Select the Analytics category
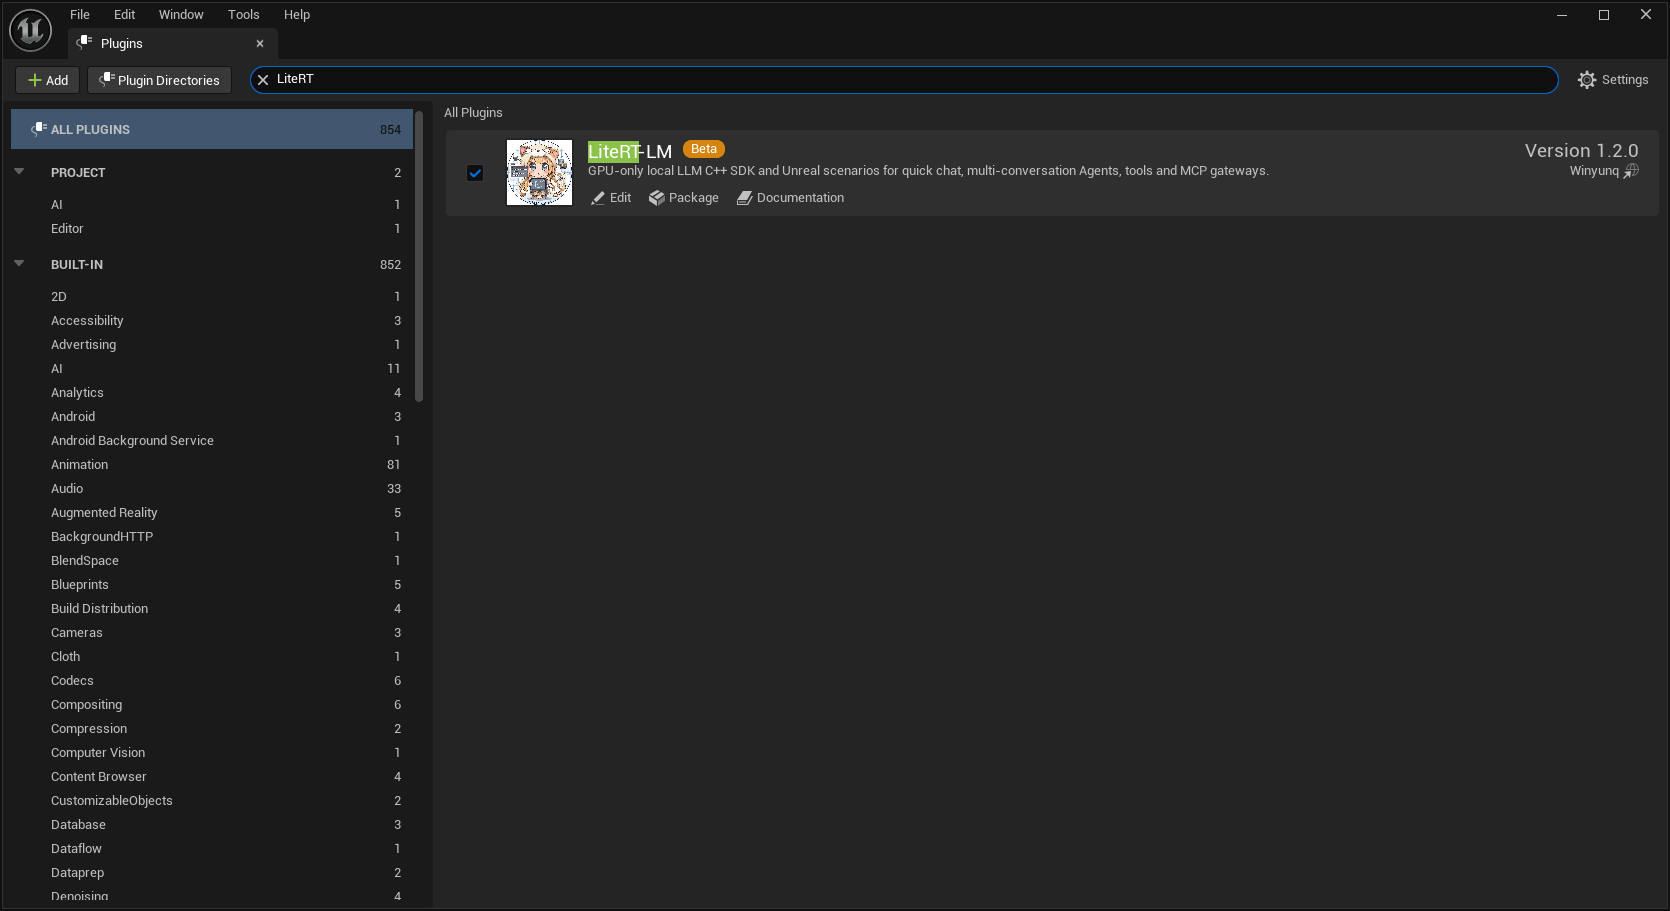This screenshot has height=911, width=1670. pos(212,392)
